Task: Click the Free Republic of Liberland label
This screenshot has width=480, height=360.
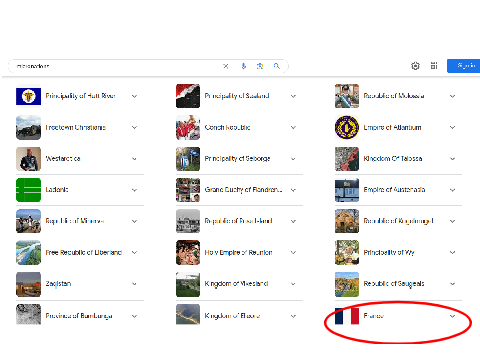Action: point(84,252)
